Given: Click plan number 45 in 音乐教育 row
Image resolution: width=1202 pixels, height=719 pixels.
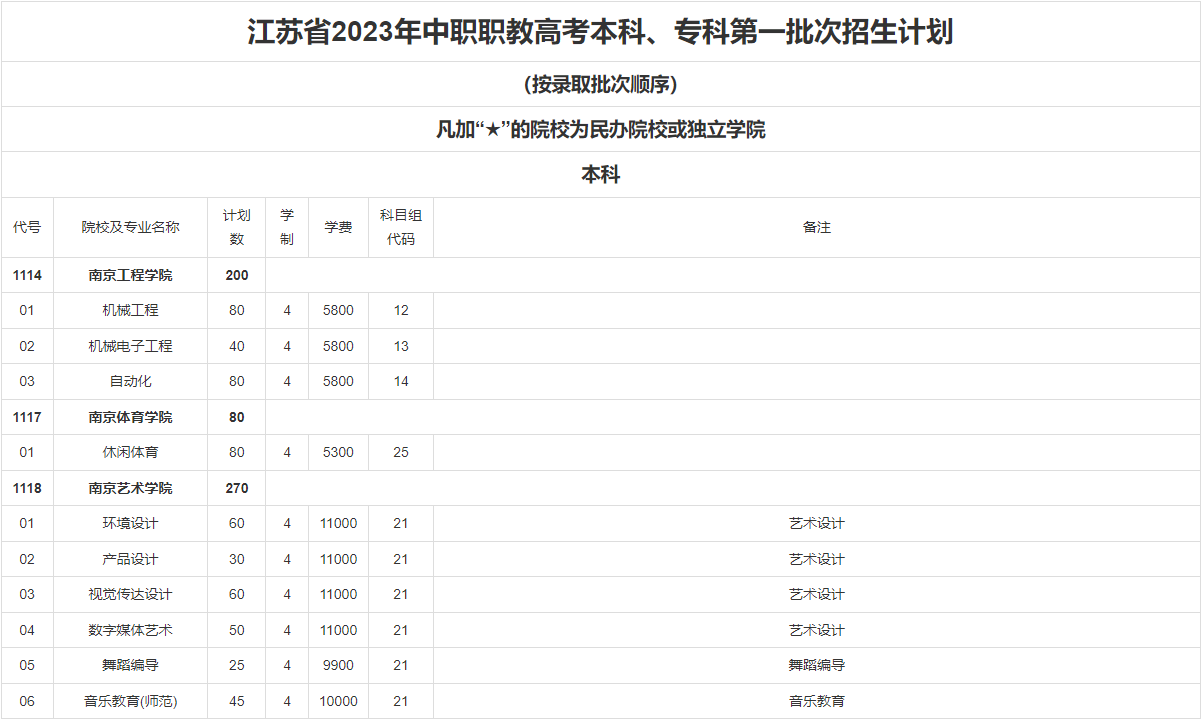Looking at the screenshot, I should click(236, 701).
